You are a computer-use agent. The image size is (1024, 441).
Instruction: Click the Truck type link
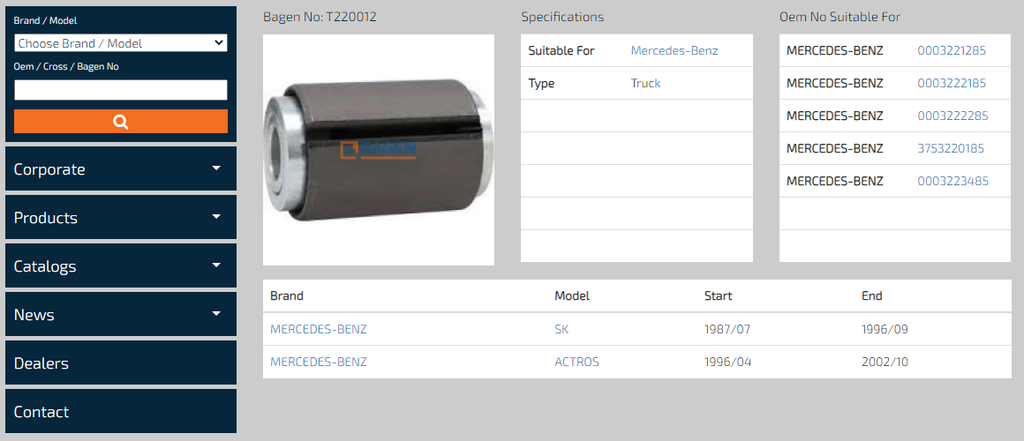tap(645, 83)
